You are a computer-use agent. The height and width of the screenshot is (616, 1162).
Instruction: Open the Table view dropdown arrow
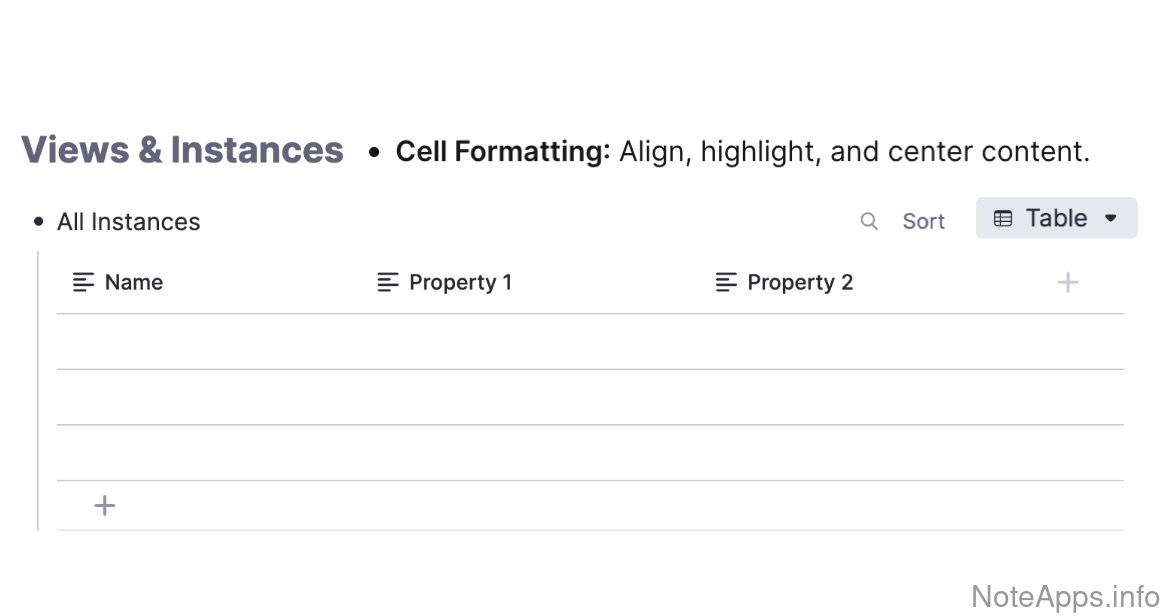(1110, 218)
